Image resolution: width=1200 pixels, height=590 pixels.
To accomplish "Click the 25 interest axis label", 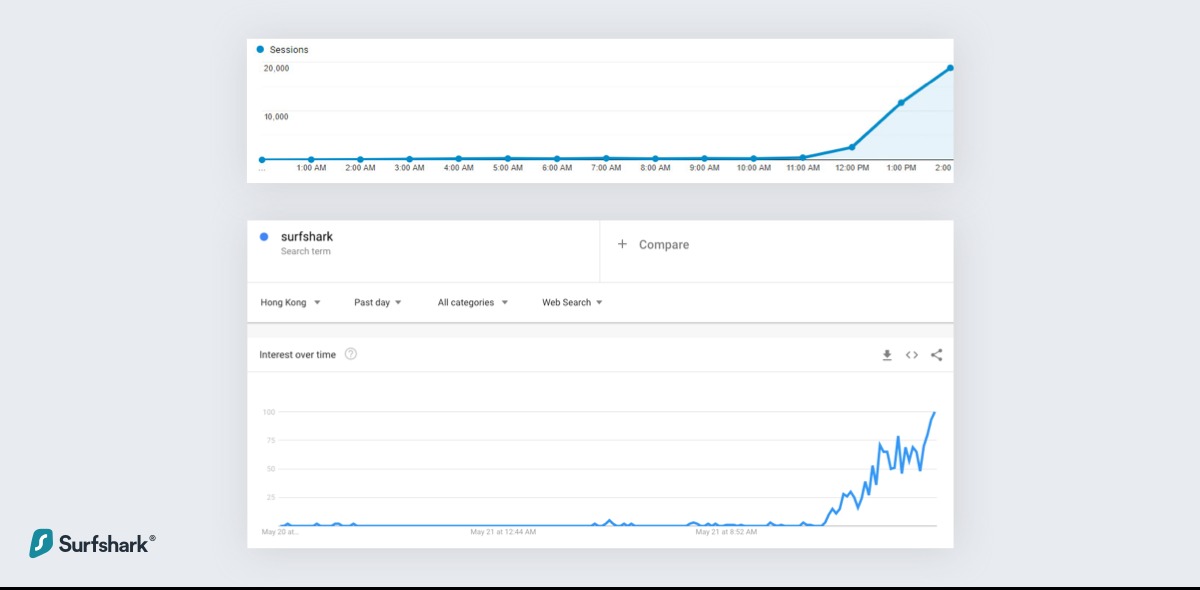I will (270, 497).
